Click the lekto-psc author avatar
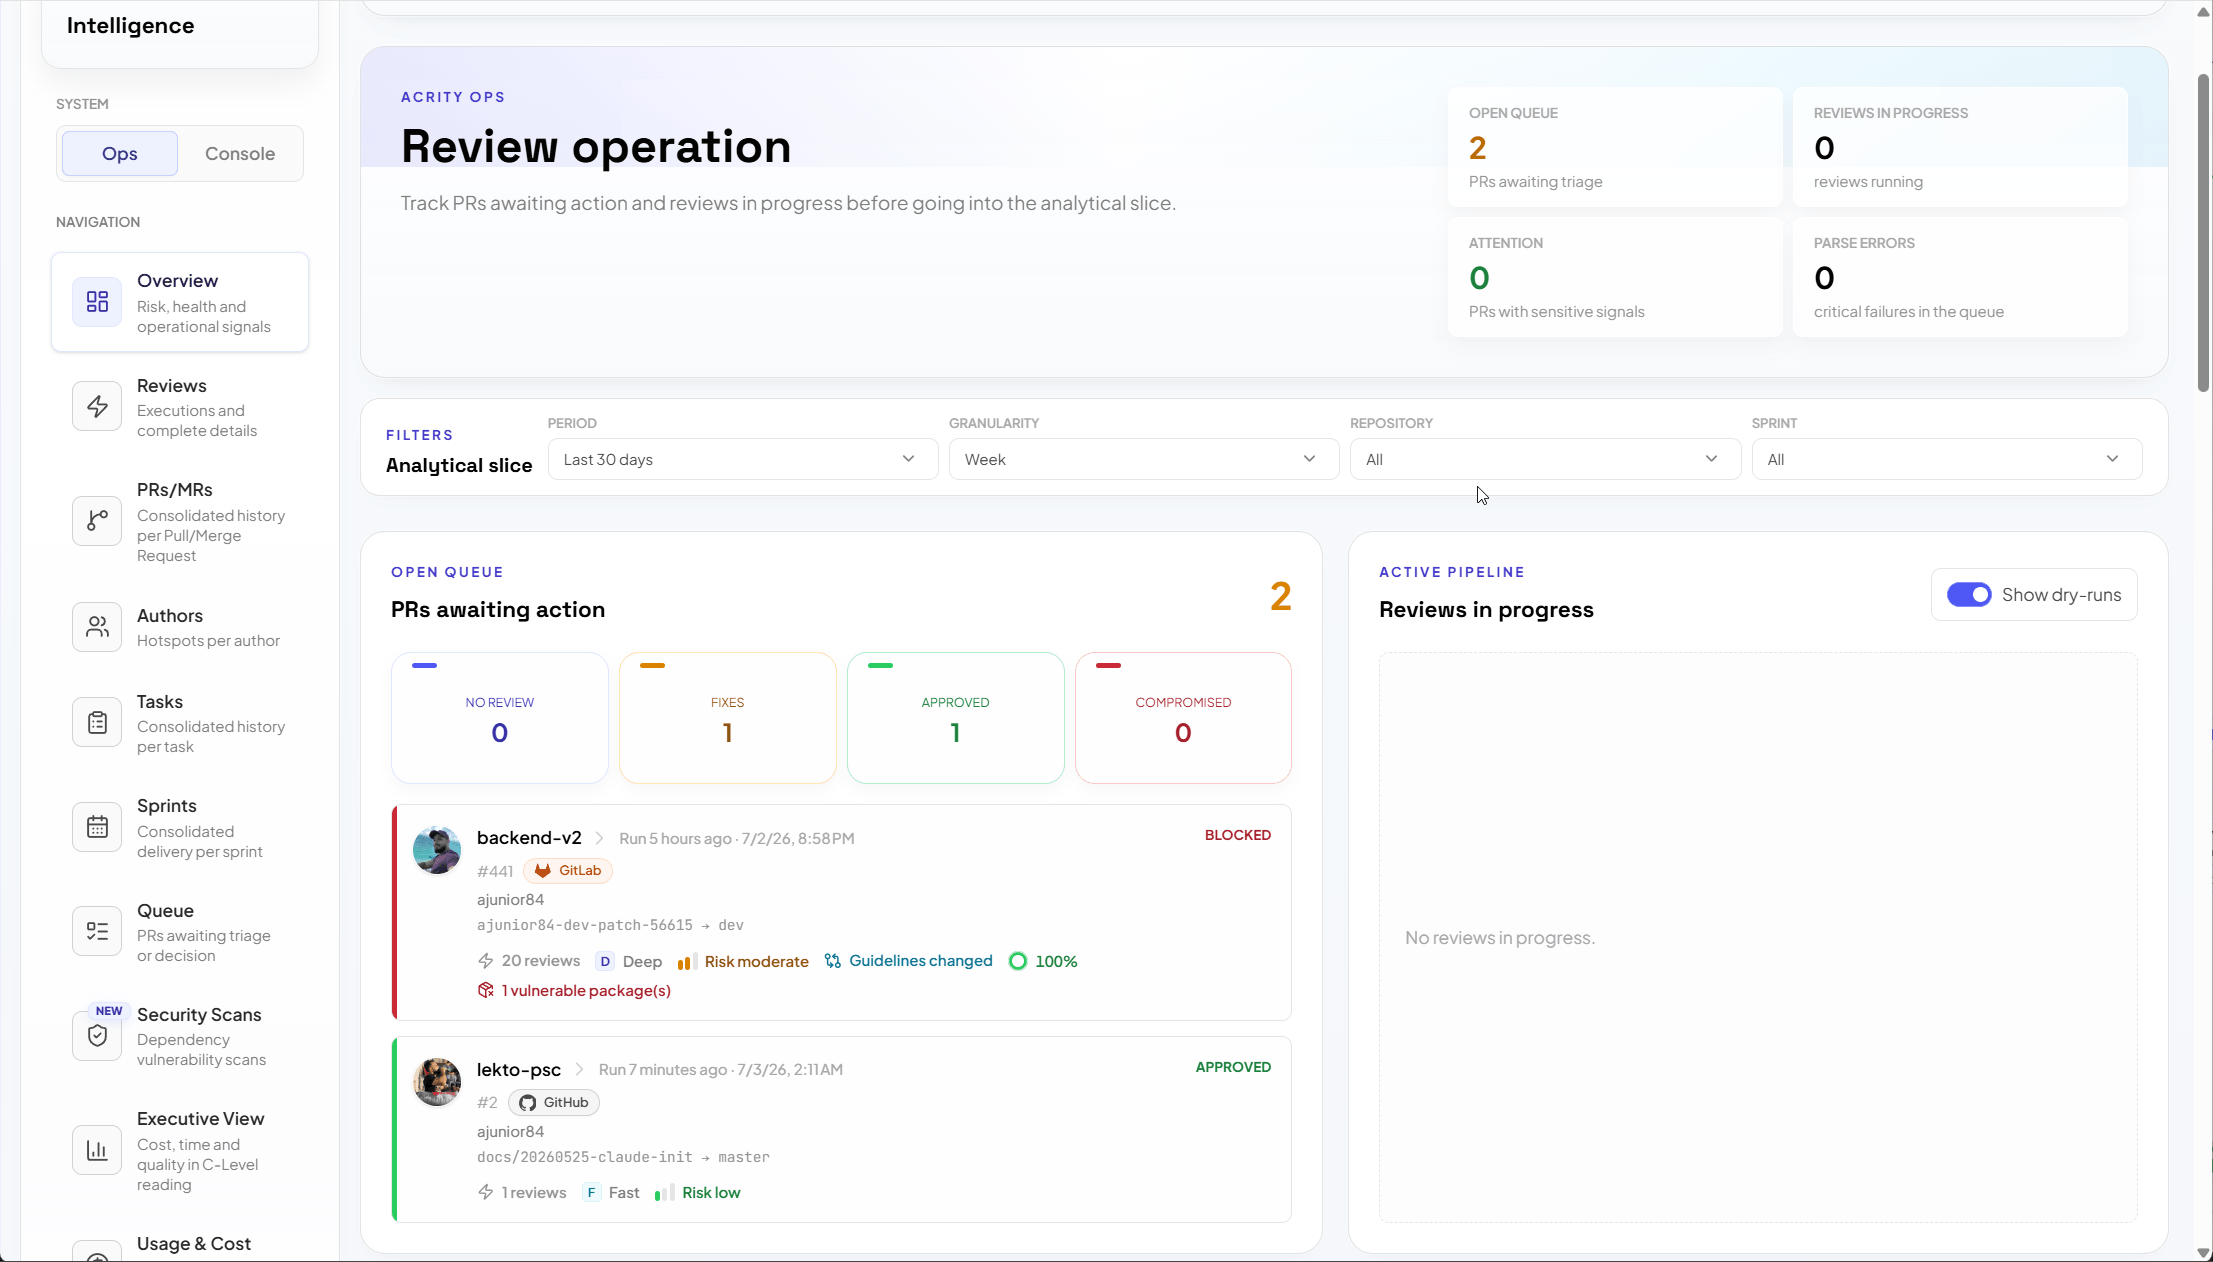This screenshot has height=1262, width=2213. (437, 1082)
